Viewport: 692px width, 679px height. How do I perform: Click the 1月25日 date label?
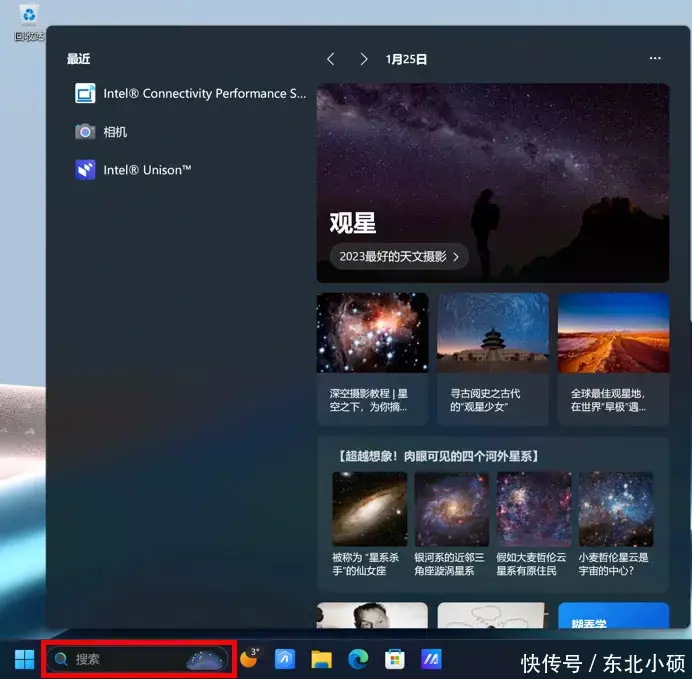click(x=406, y=59)
